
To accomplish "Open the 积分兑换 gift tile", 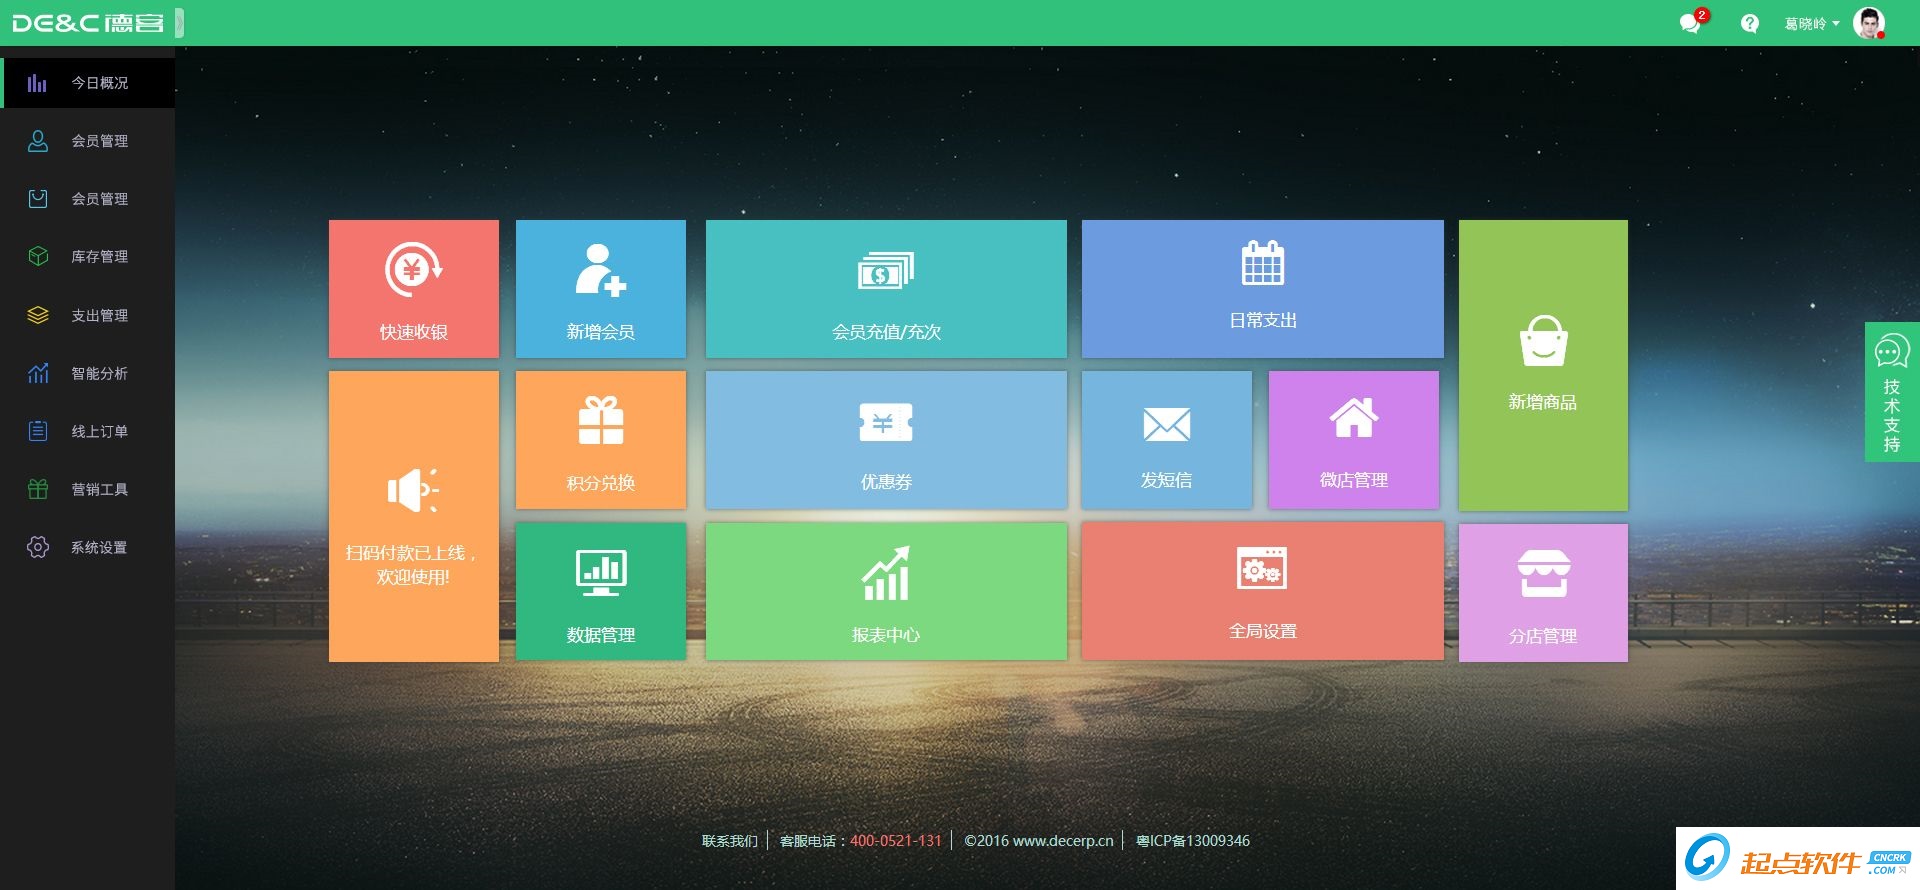I will pos(601,440).
